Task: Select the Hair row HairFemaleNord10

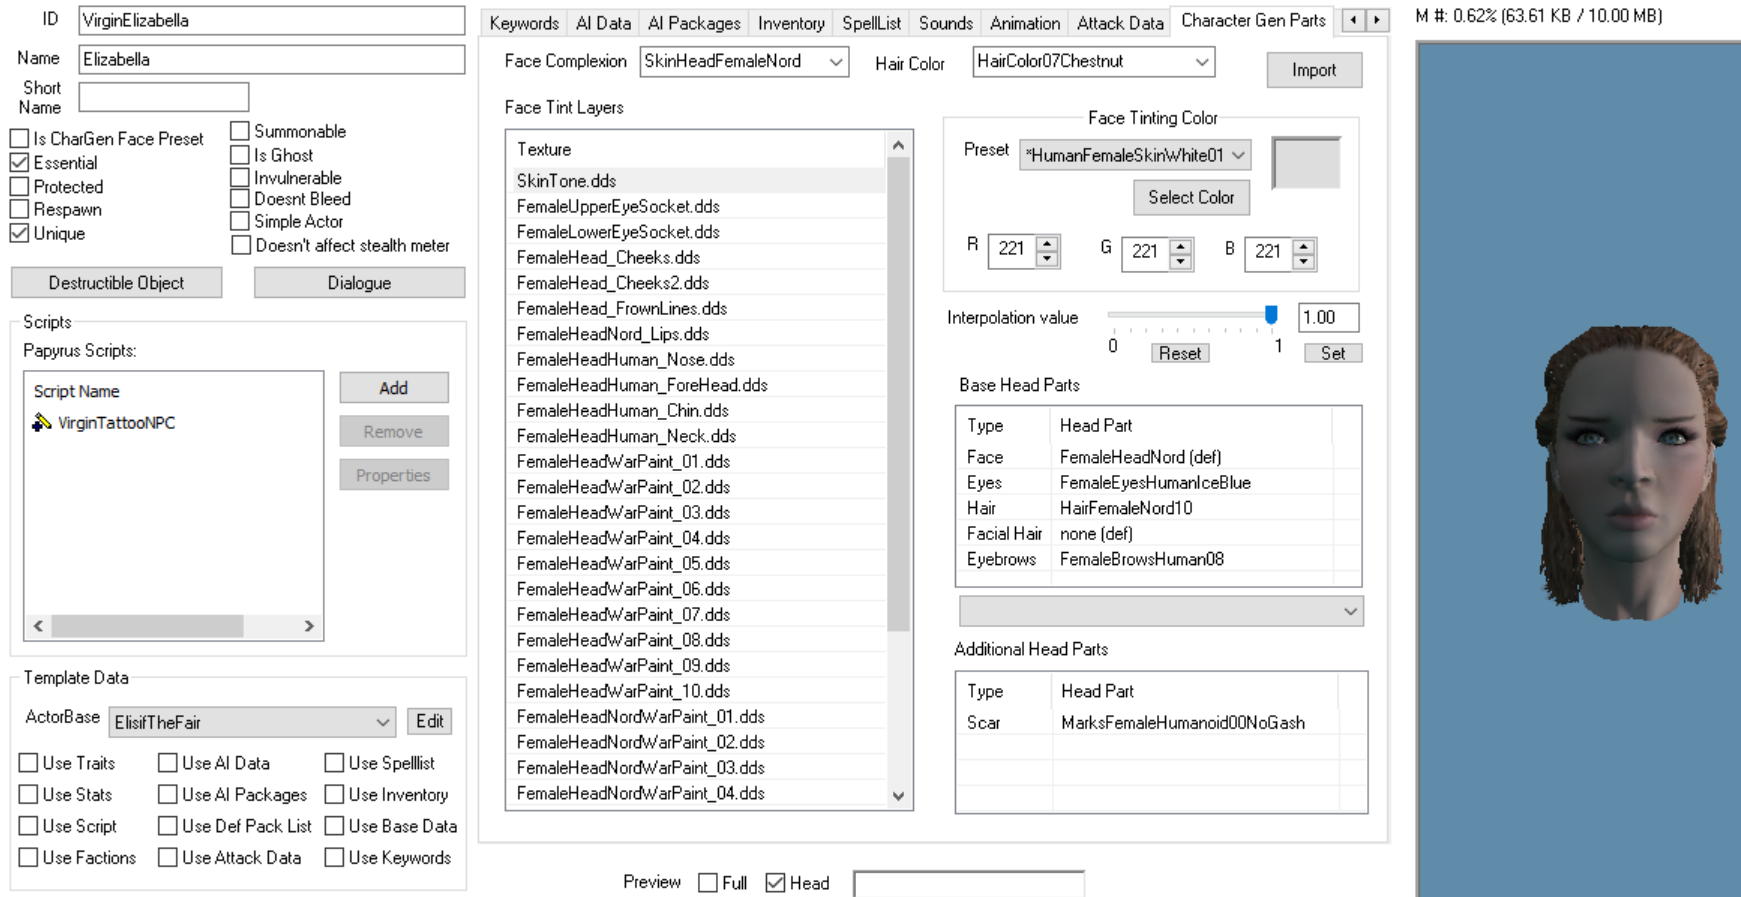Action: 1158,508
